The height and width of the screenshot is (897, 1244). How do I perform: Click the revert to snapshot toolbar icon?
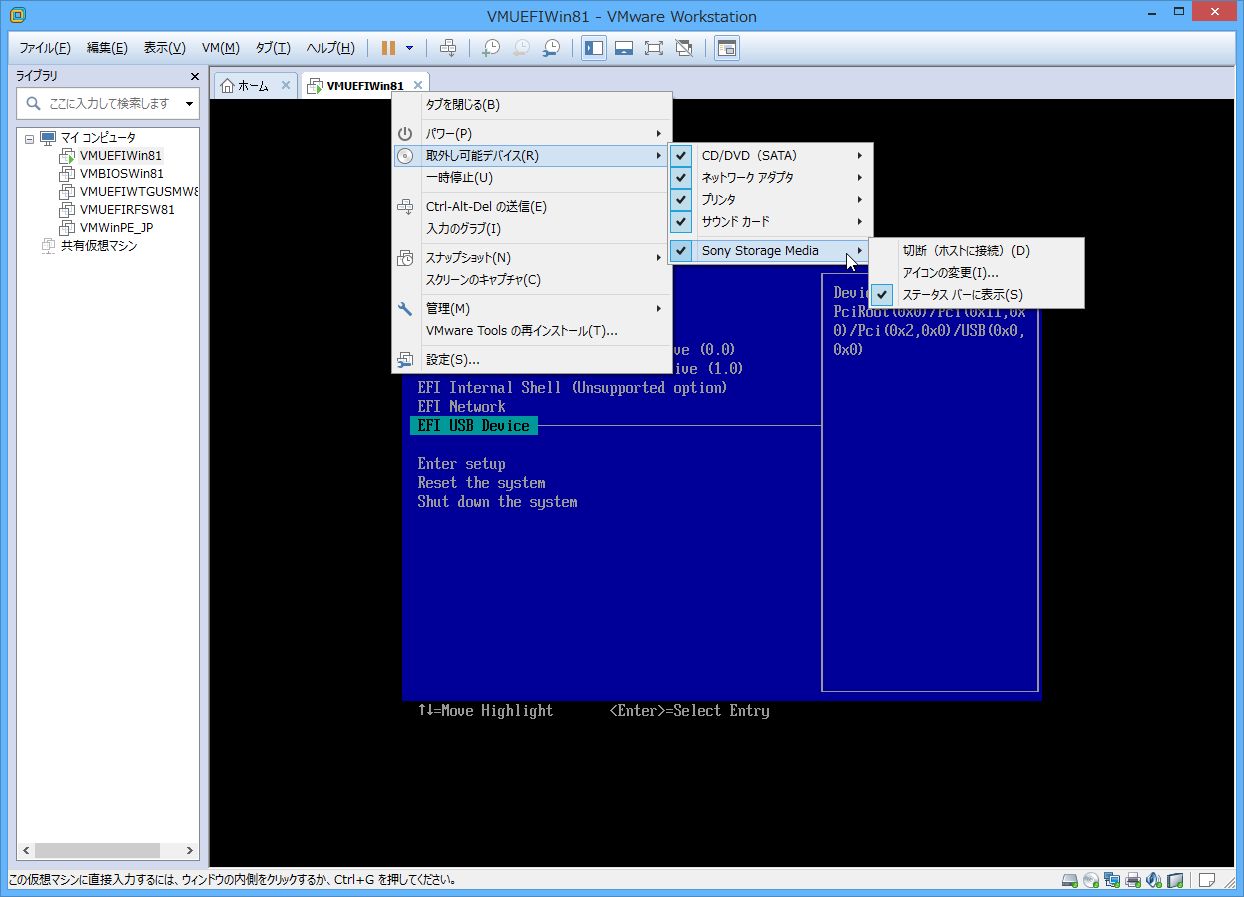click(x=521, y=48)
